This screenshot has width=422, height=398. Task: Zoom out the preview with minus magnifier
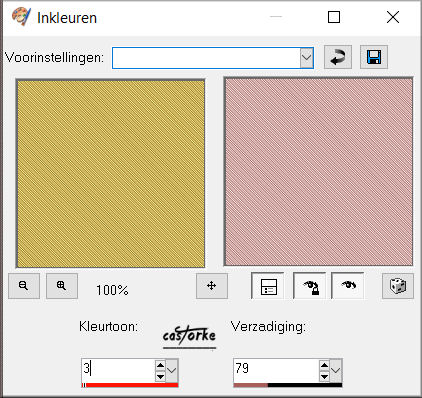point(24,286)
